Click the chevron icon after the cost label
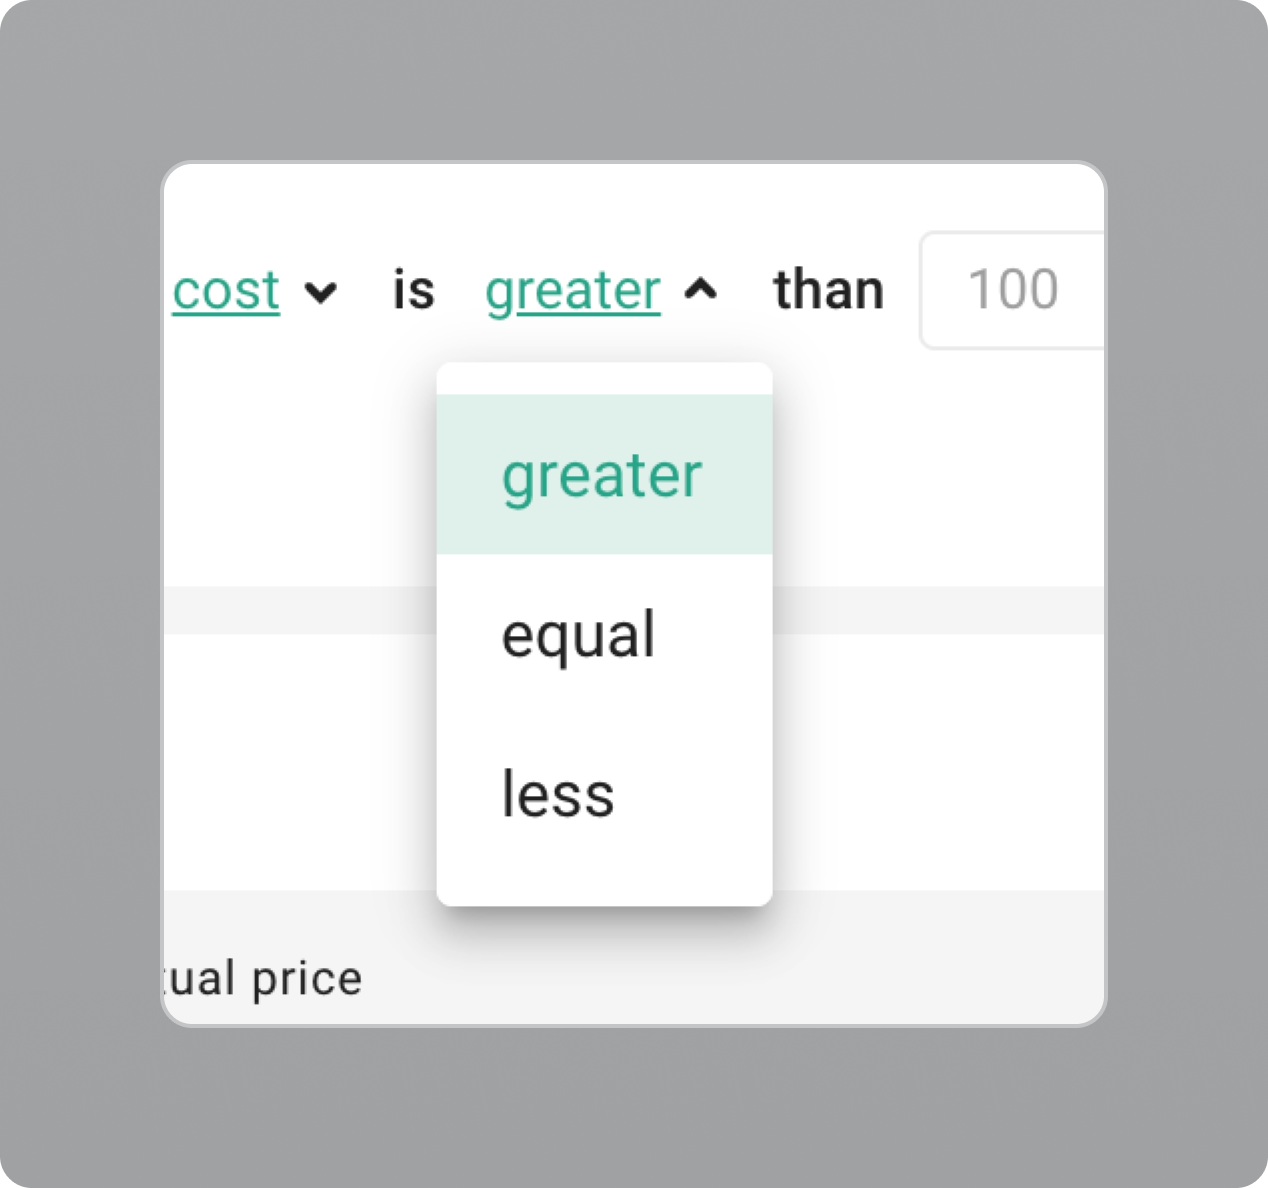 coord(320,293)
